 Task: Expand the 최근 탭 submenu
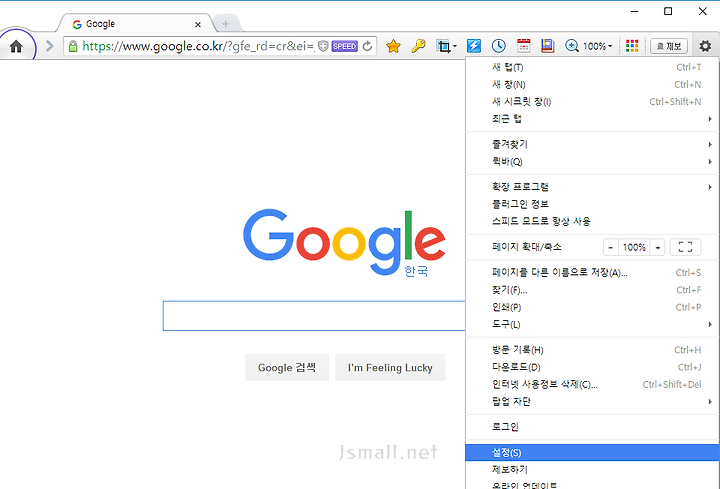592,119
